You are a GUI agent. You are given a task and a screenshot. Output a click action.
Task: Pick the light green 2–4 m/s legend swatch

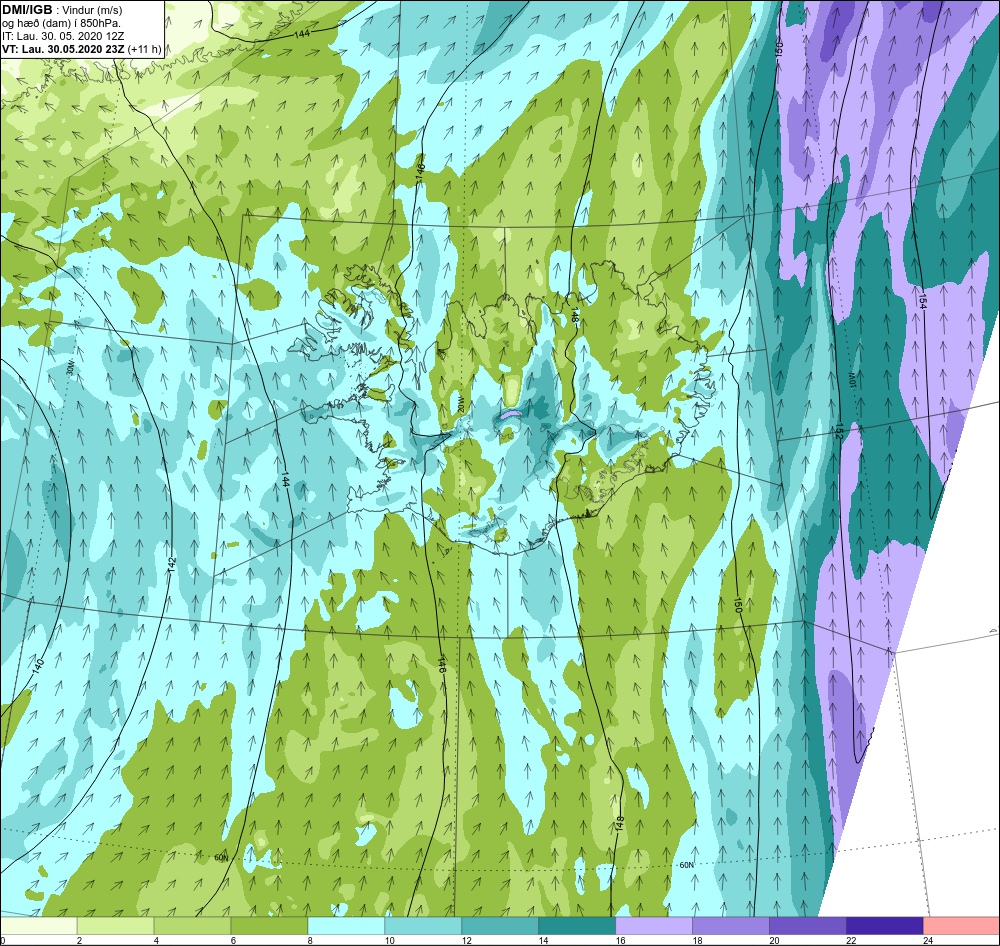115,924
